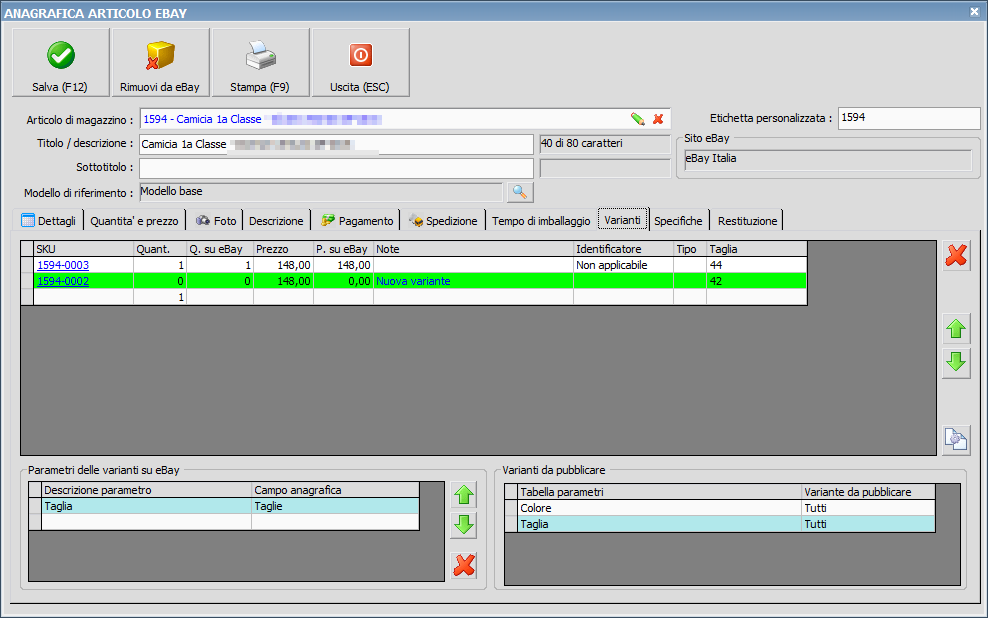This screenshot has width=988, height=618.
Task: Open the magnifier search next to Modello di riferimento
Action: tap(520, 191)
